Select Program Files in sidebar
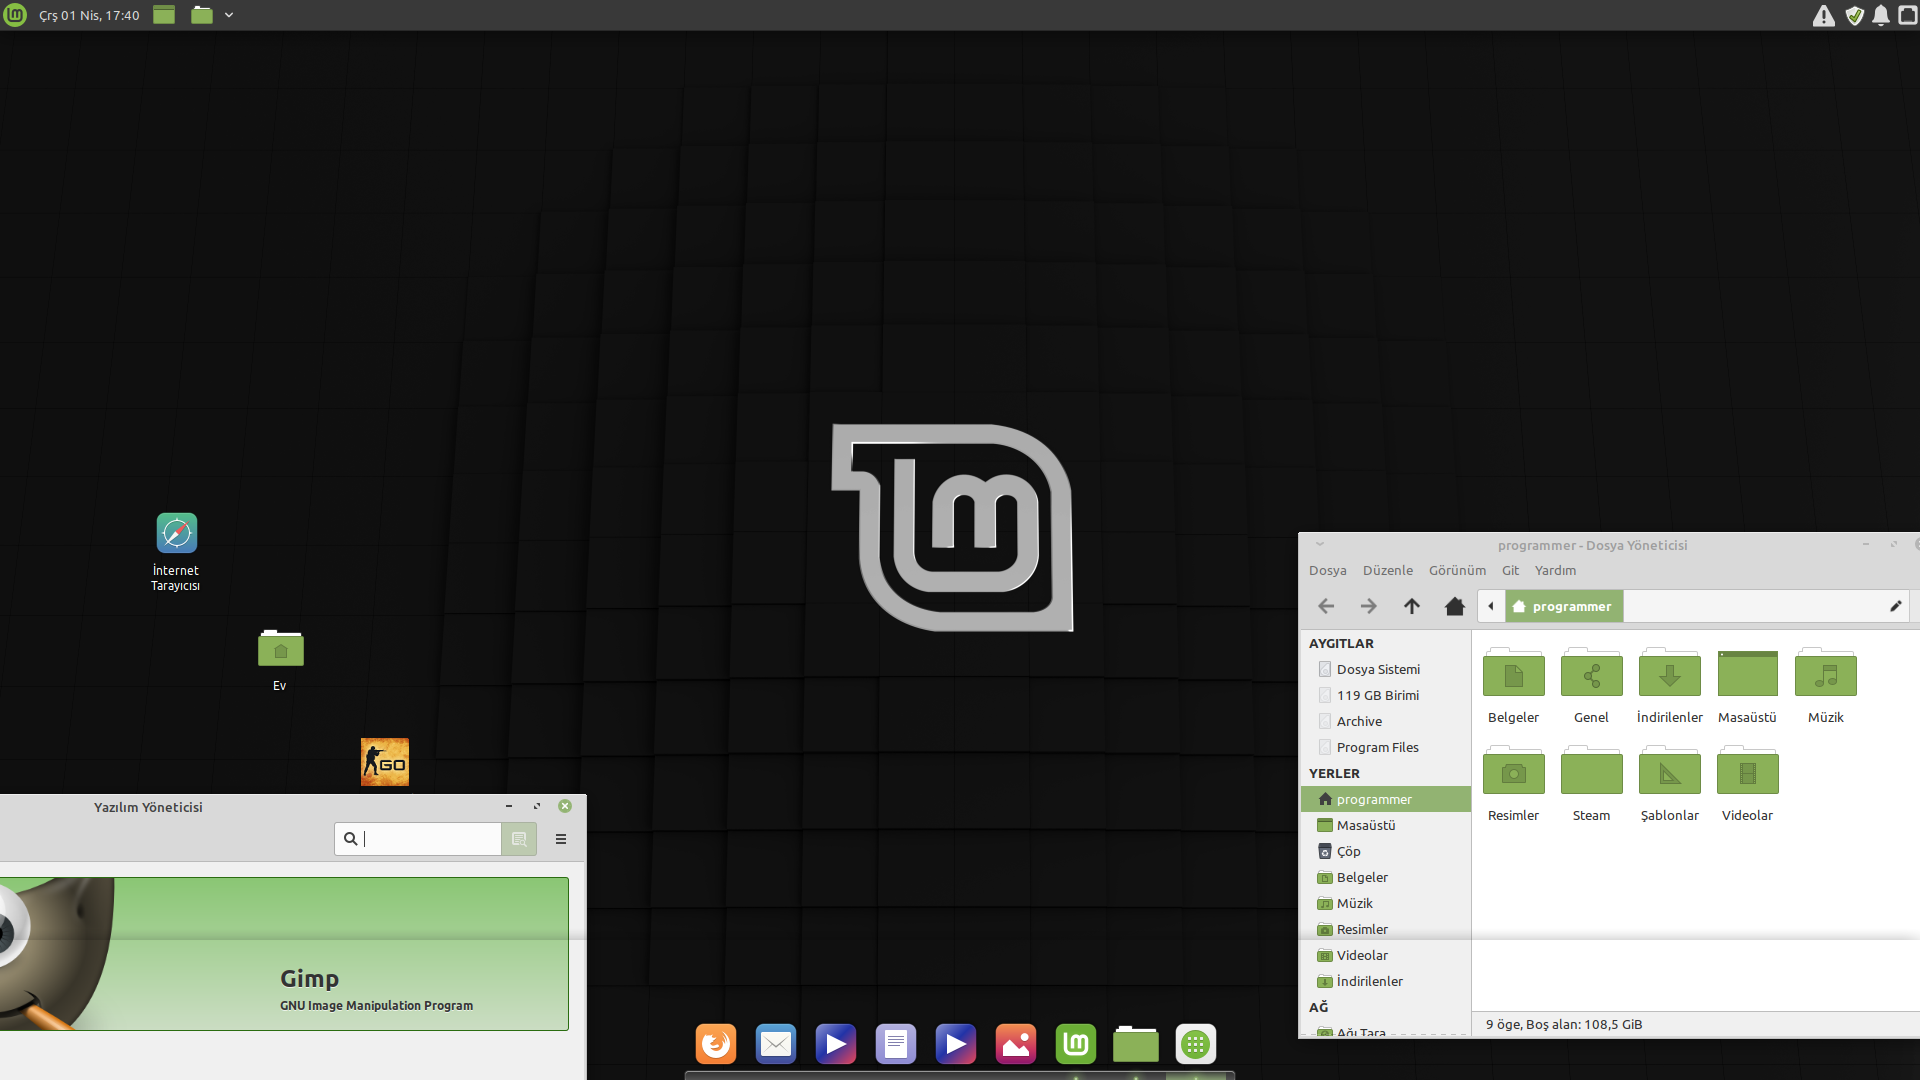The height and width of the screenshot is (1080, 1920). pyautogui.click(x=1386, y=748)
